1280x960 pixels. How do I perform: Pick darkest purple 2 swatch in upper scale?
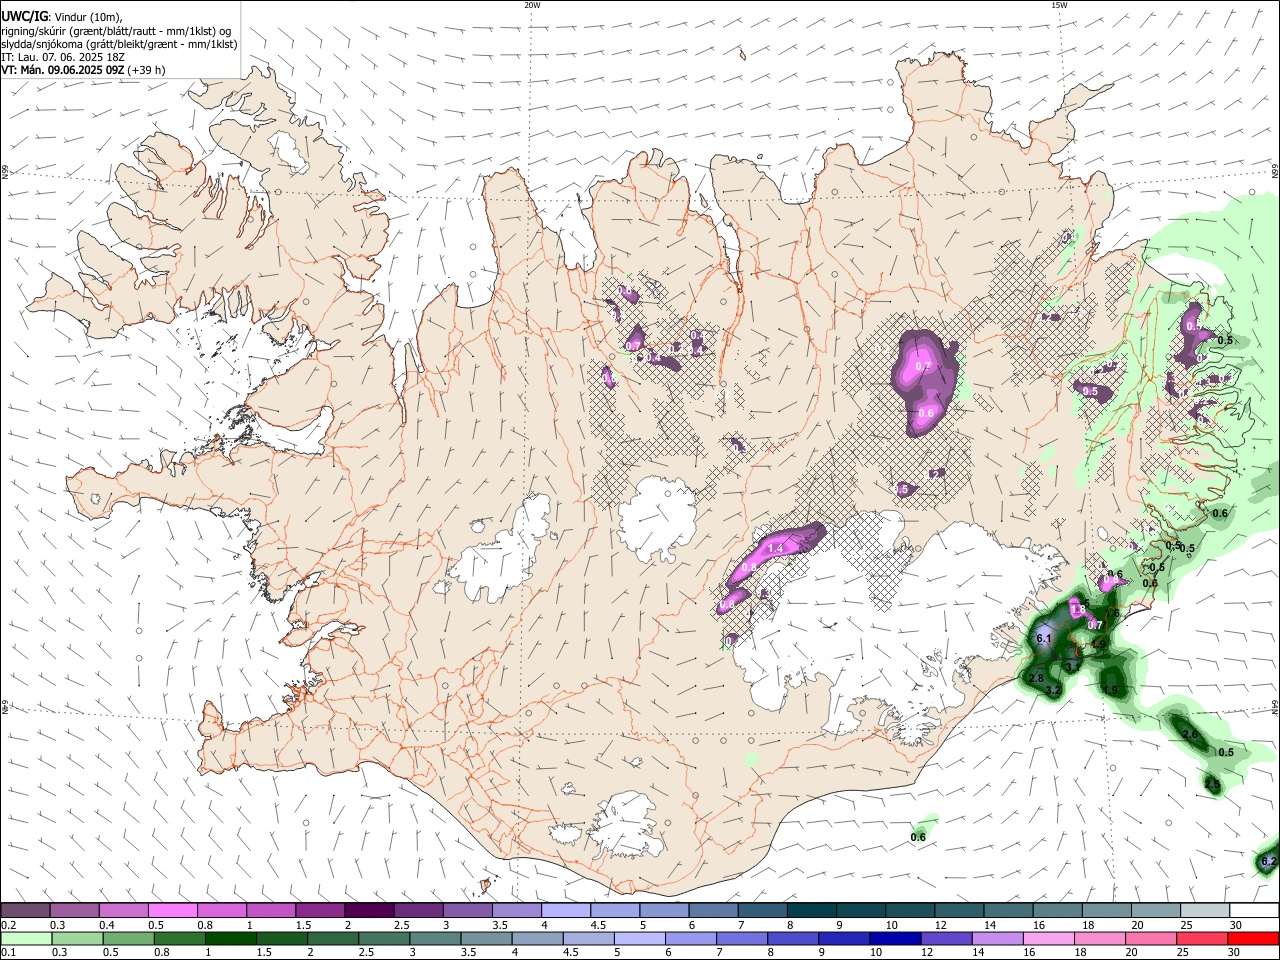pos(369,911)
